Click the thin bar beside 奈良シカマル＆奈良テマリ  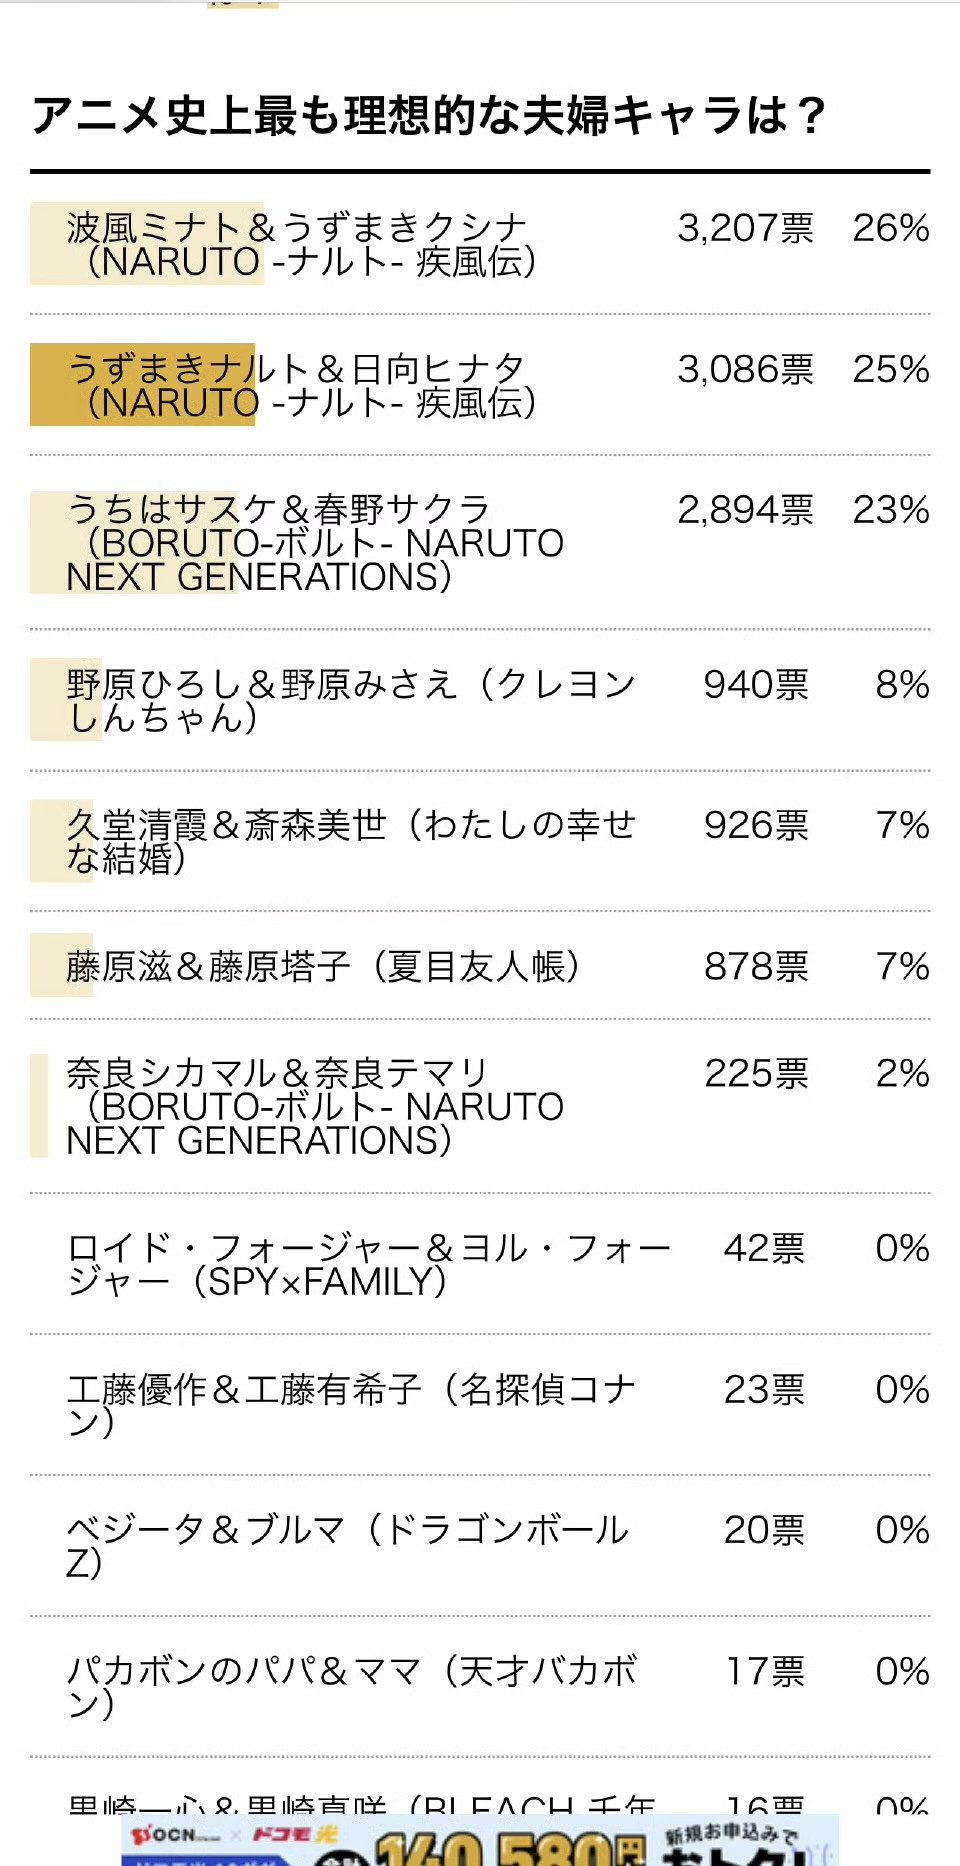39,1106
